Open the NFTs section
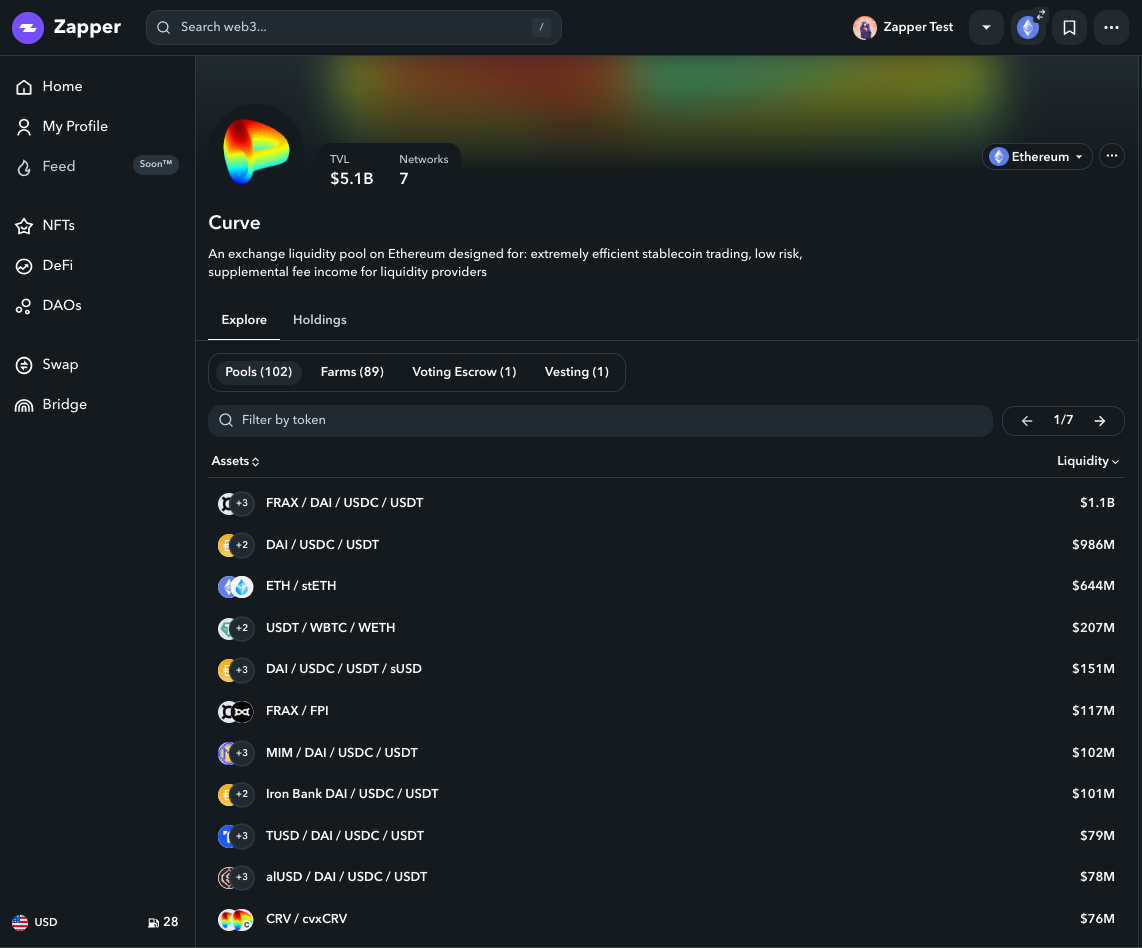Screen dimensions: 1142x948 click(45, 226)
